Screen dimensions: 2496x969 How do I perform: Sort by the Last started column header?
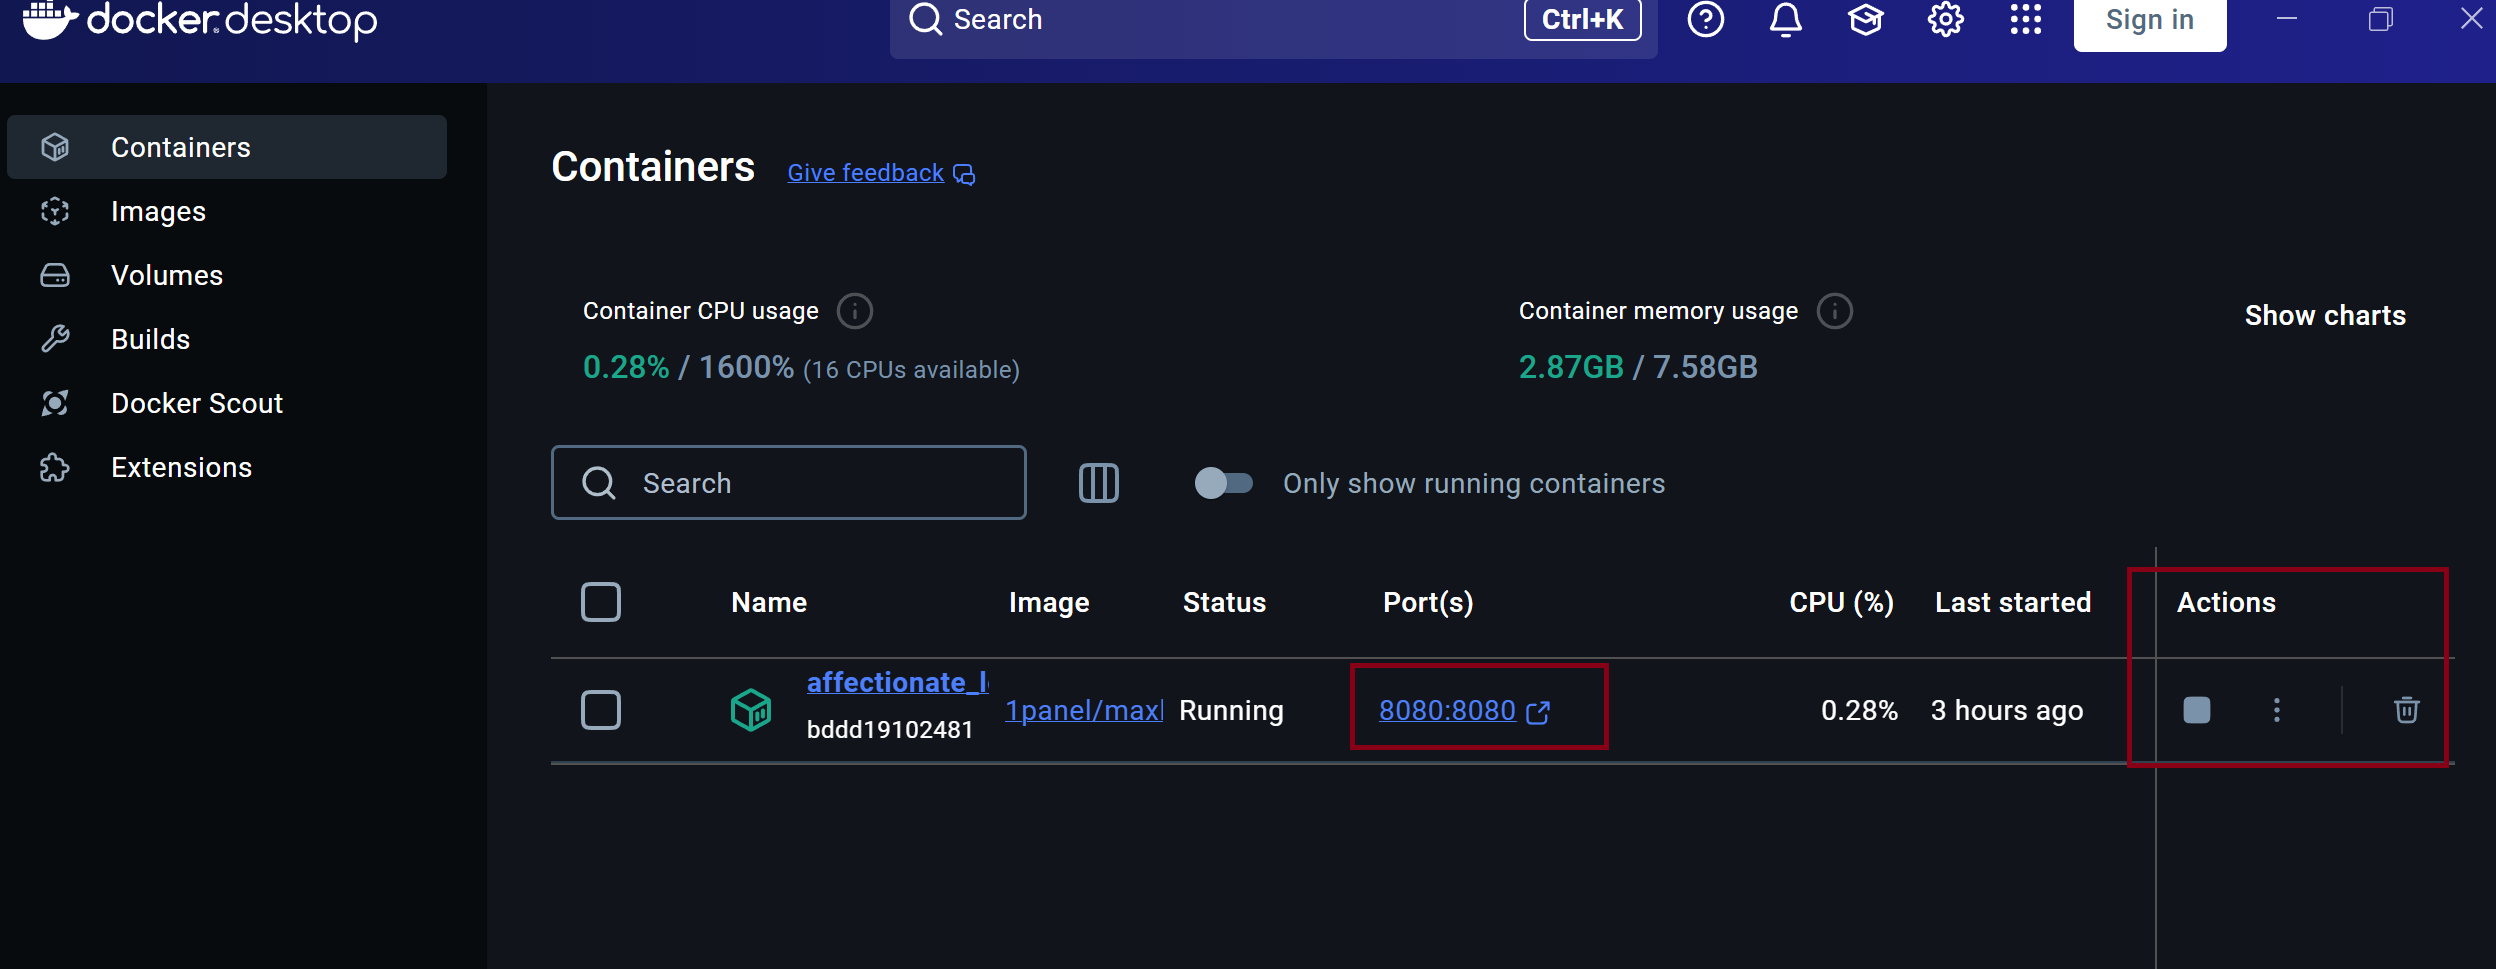click(2013, 602)
